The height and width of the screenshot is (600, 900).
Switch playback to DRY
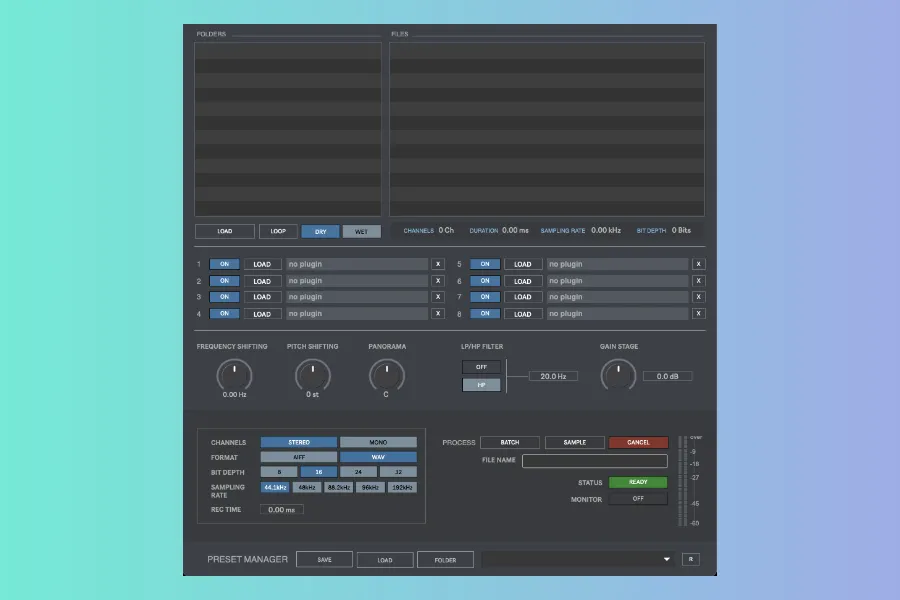click(x=321, y=232)
